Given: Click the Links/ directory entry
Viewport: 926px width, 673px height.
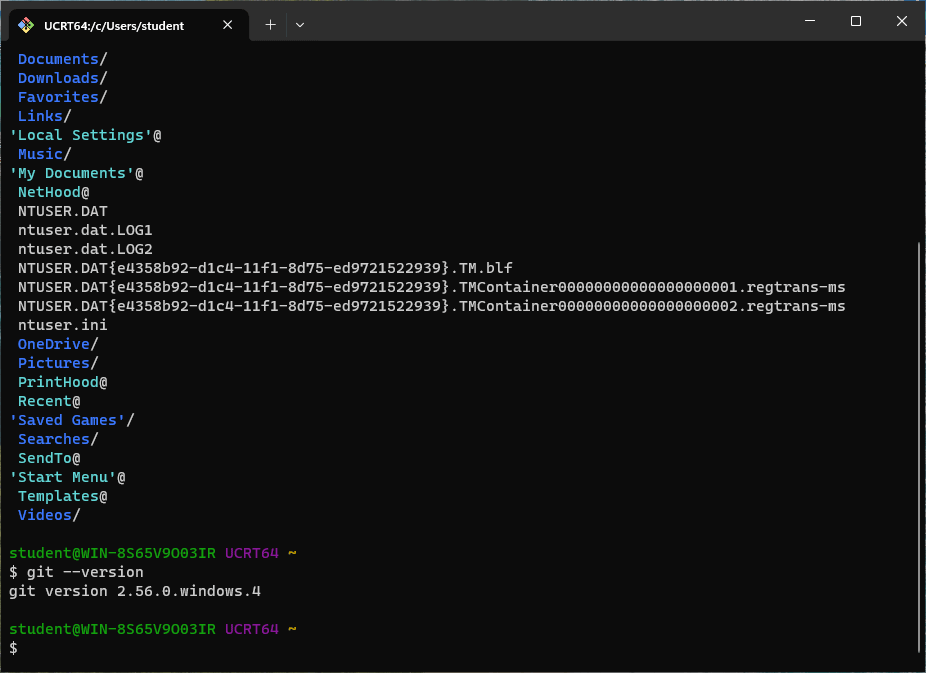Looking at the screenshot, I should point(44,116).
